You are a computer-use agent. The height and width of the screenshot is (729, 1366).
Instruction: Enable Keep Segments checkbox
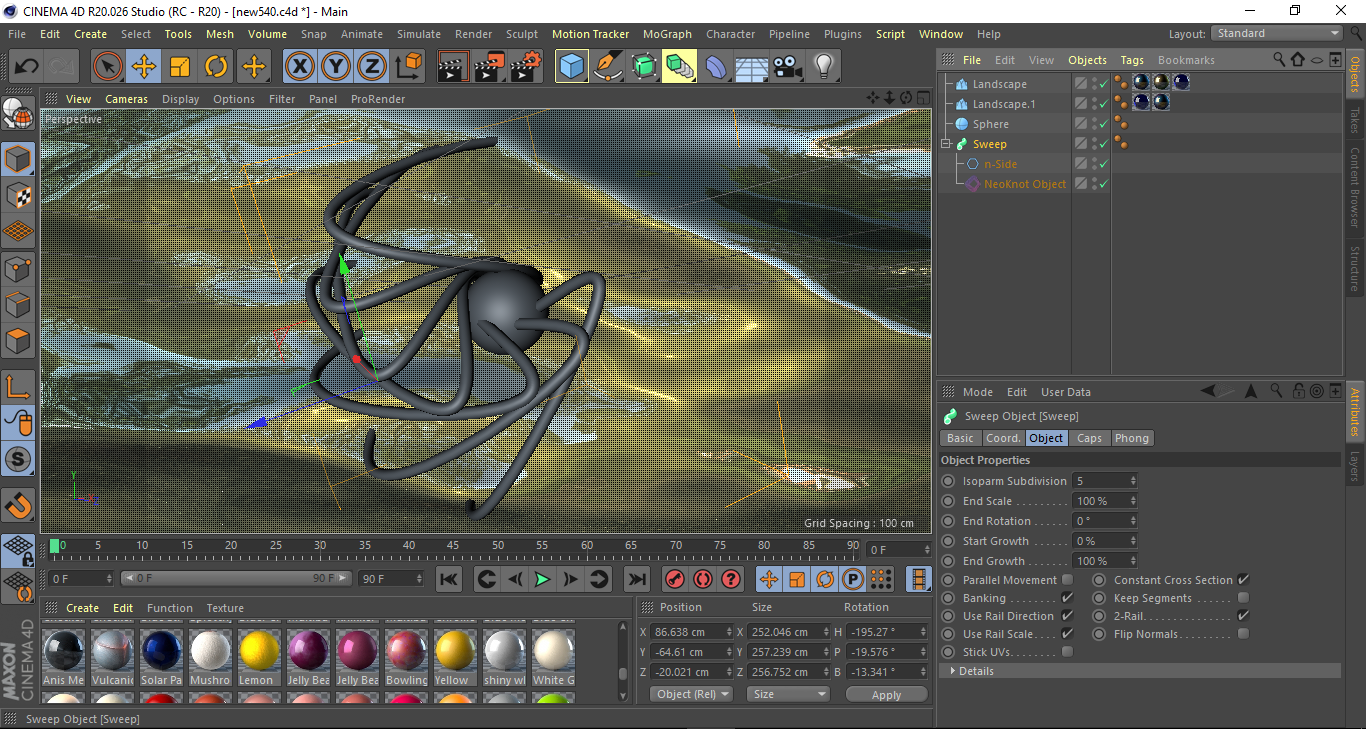pos(1243,598)
